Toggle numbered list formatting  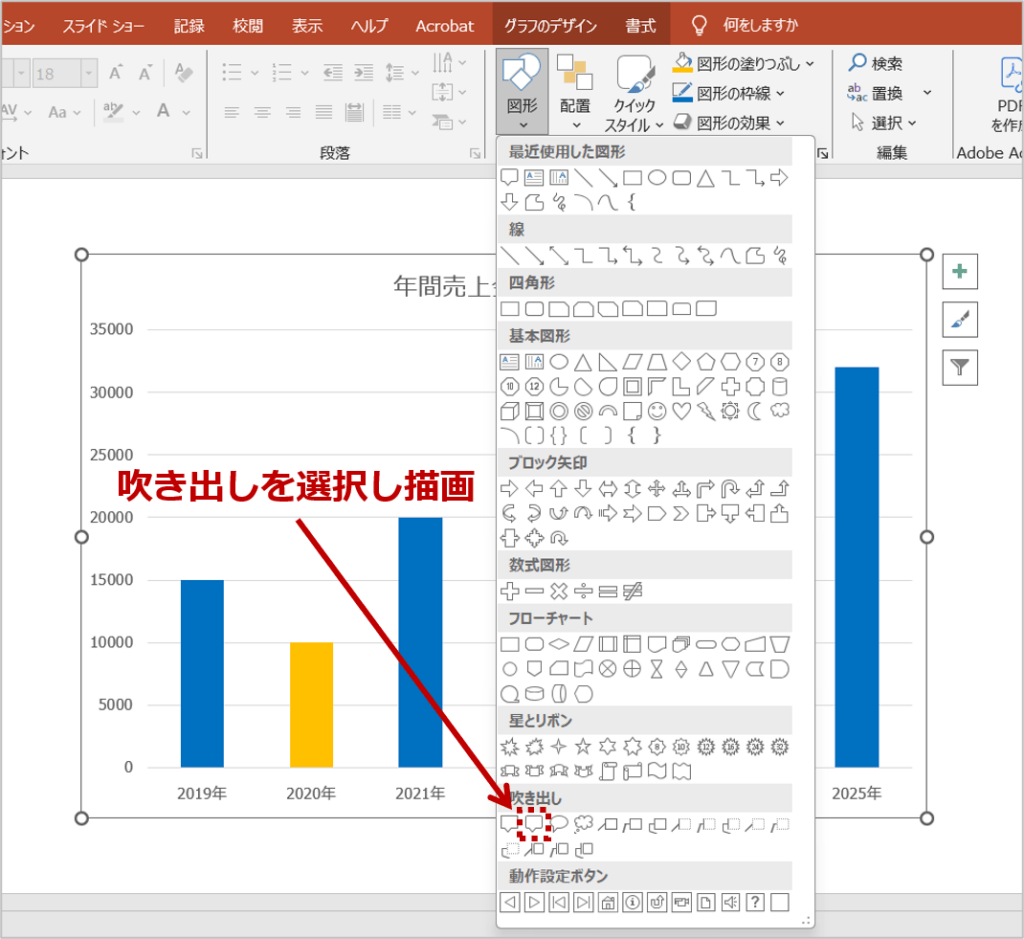click(282, 72)
